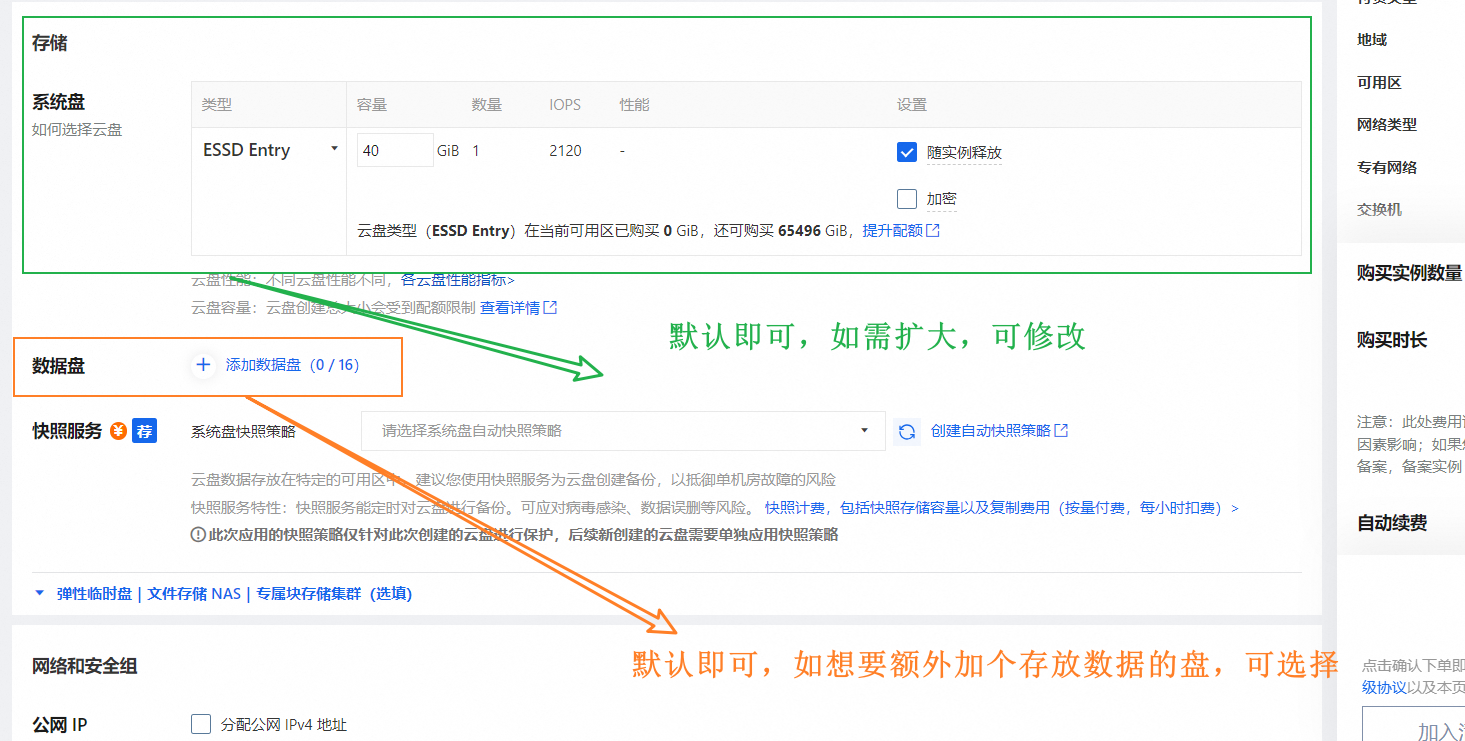Screen dimensions: 1465x741
Task: Click 如何选择云盘 help link
Action: [77, 129]
